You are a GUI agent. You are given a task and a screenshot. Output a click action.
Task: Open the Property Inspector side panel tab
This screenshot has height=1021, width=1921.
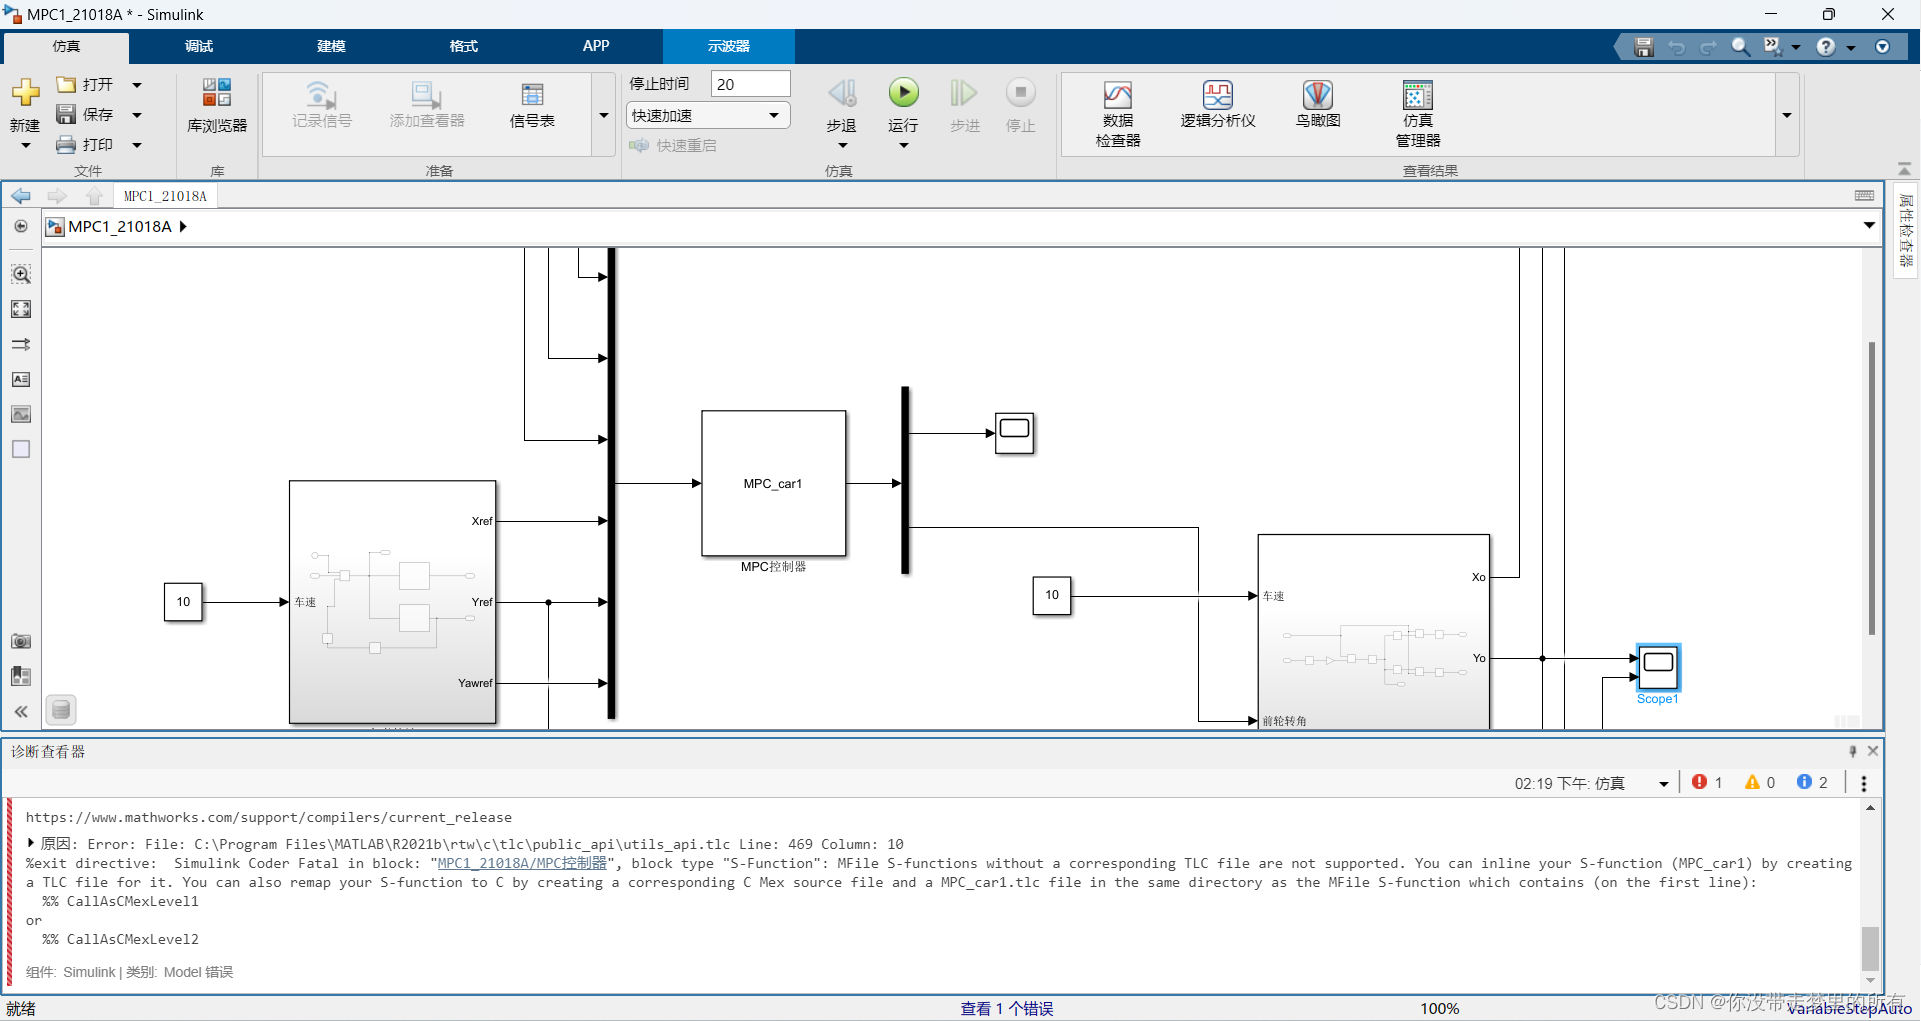pyautogui.click(x=1906, y=230)
